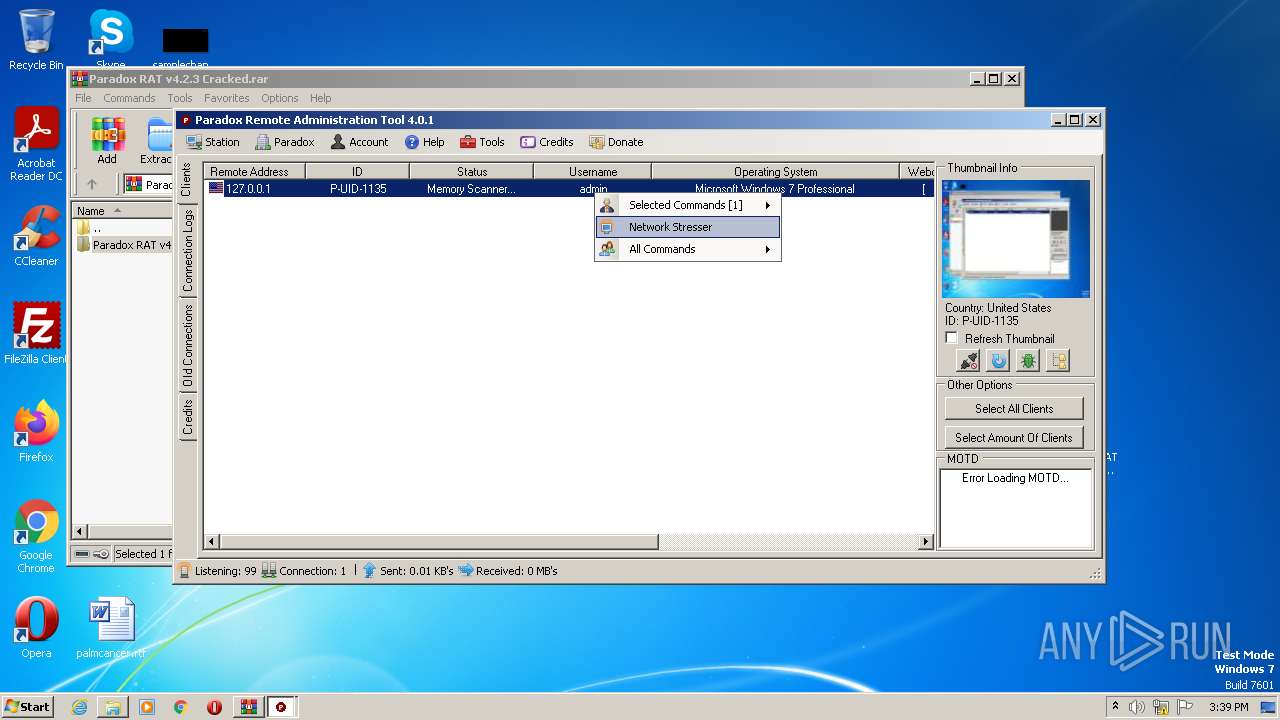Click the Start button on taskbar

pyautogui.click(x=28, y=706)
